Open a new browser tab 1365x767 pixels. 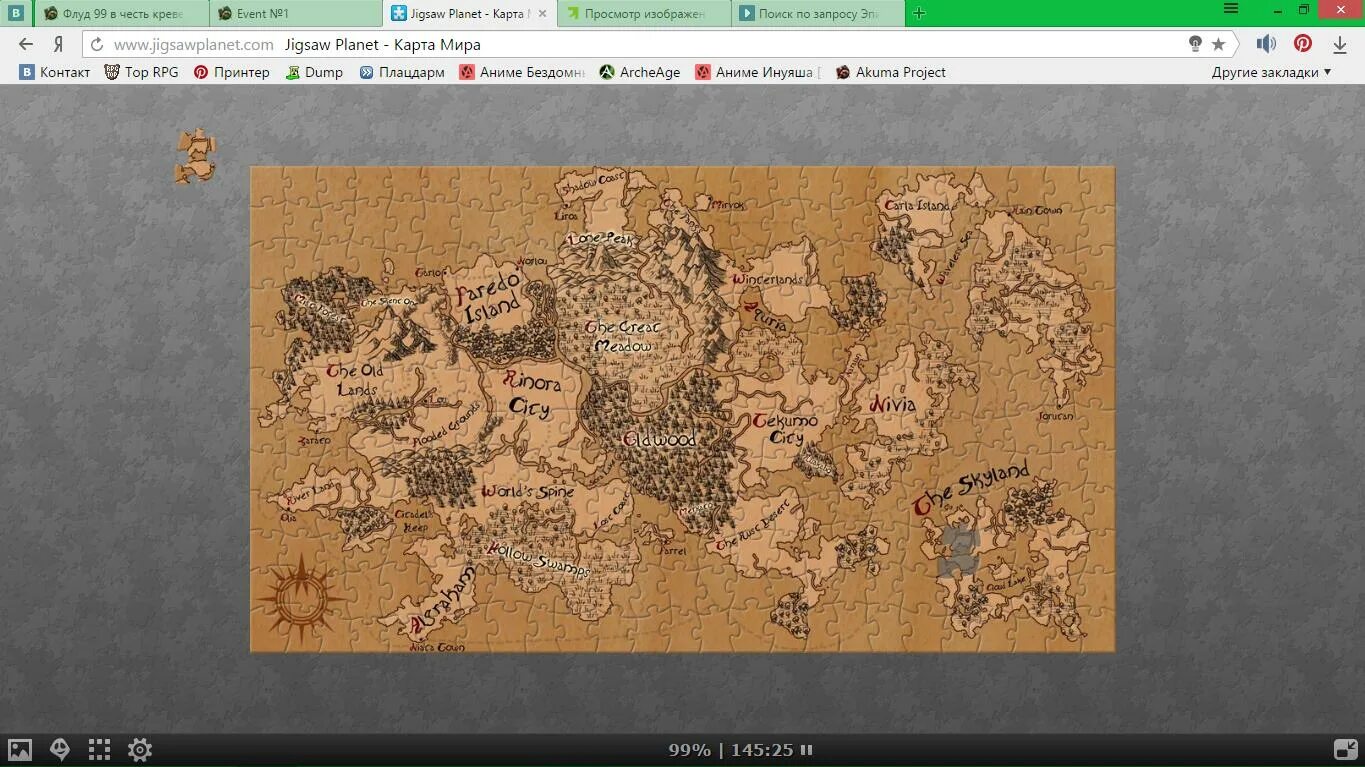(919, 13)
